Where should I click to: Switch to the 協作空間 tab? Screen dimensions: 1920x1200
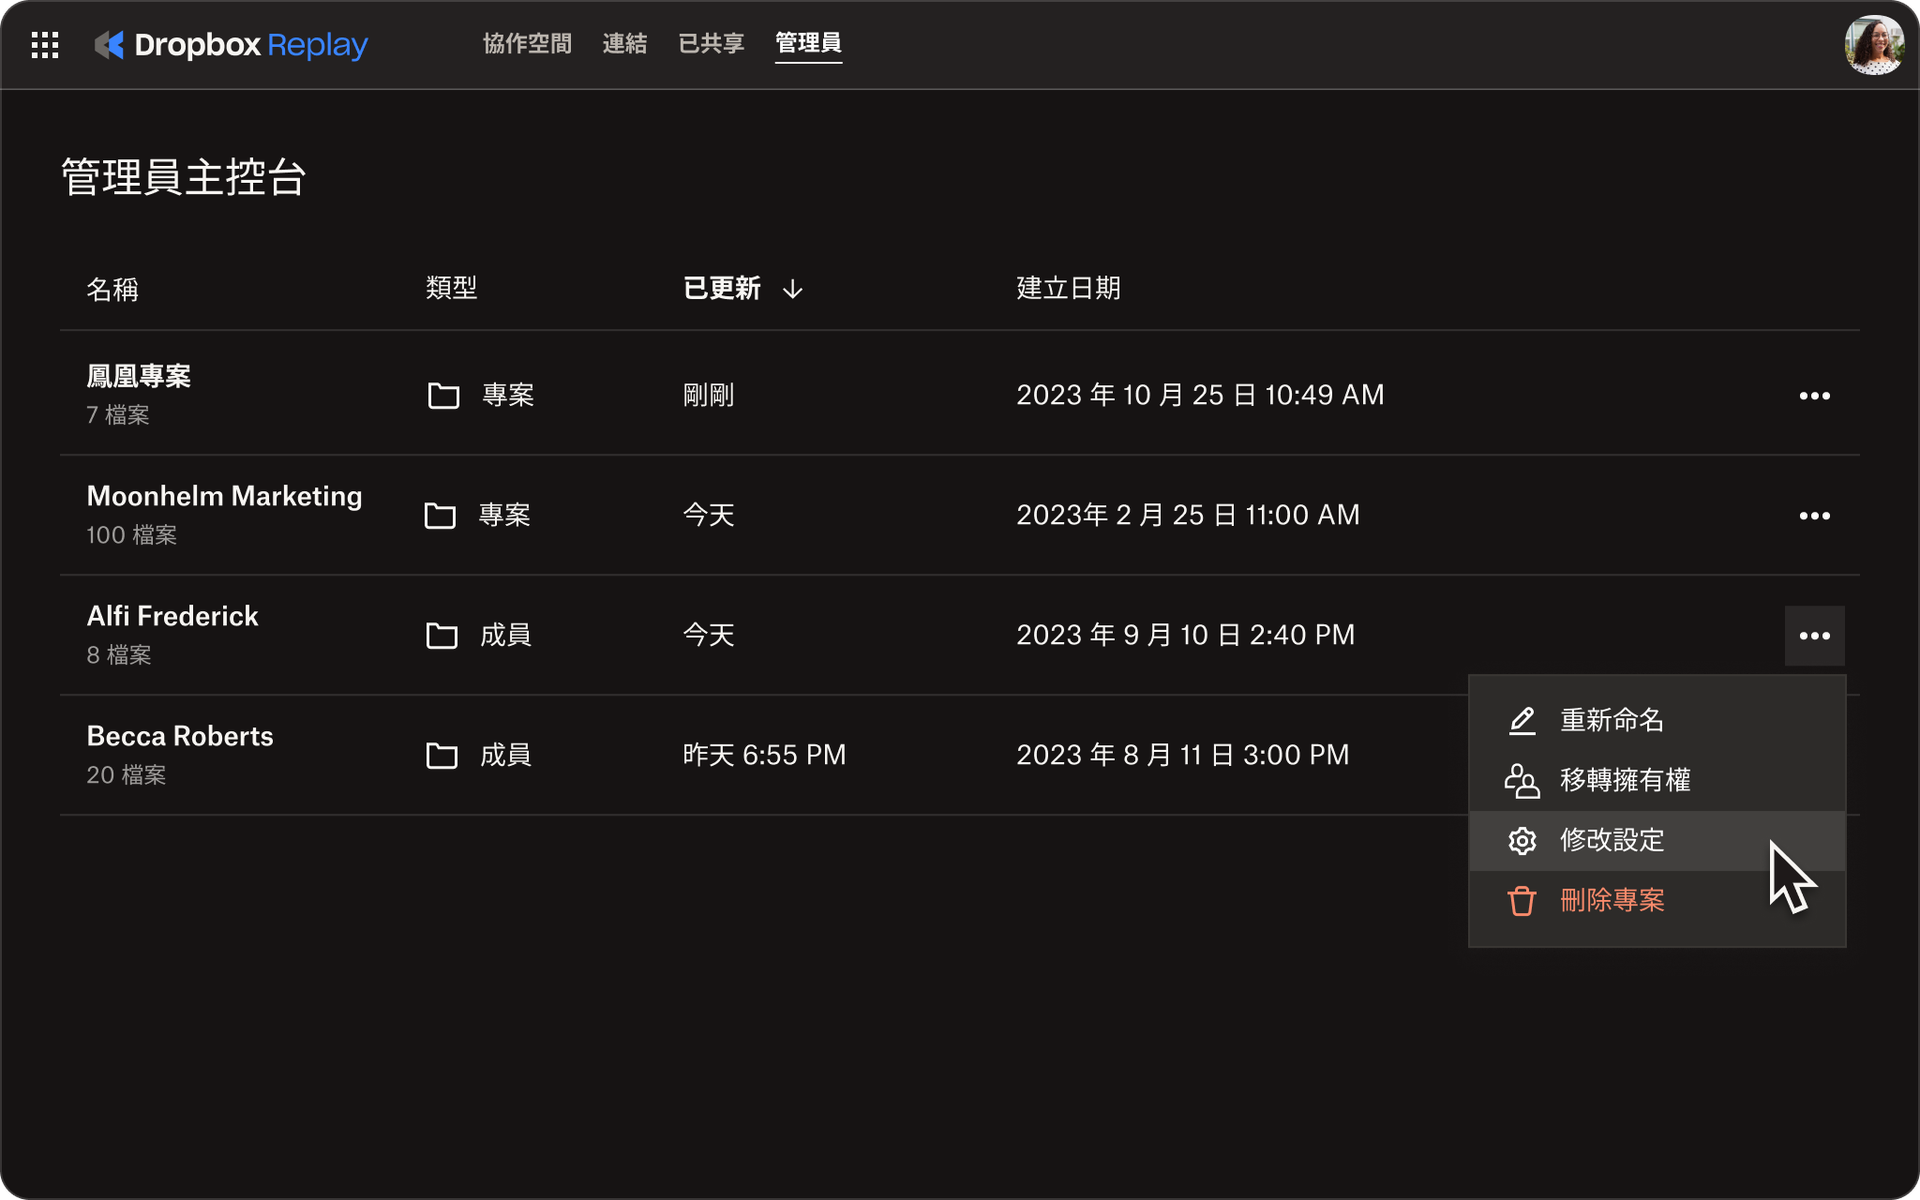click(x=527, y=44)
